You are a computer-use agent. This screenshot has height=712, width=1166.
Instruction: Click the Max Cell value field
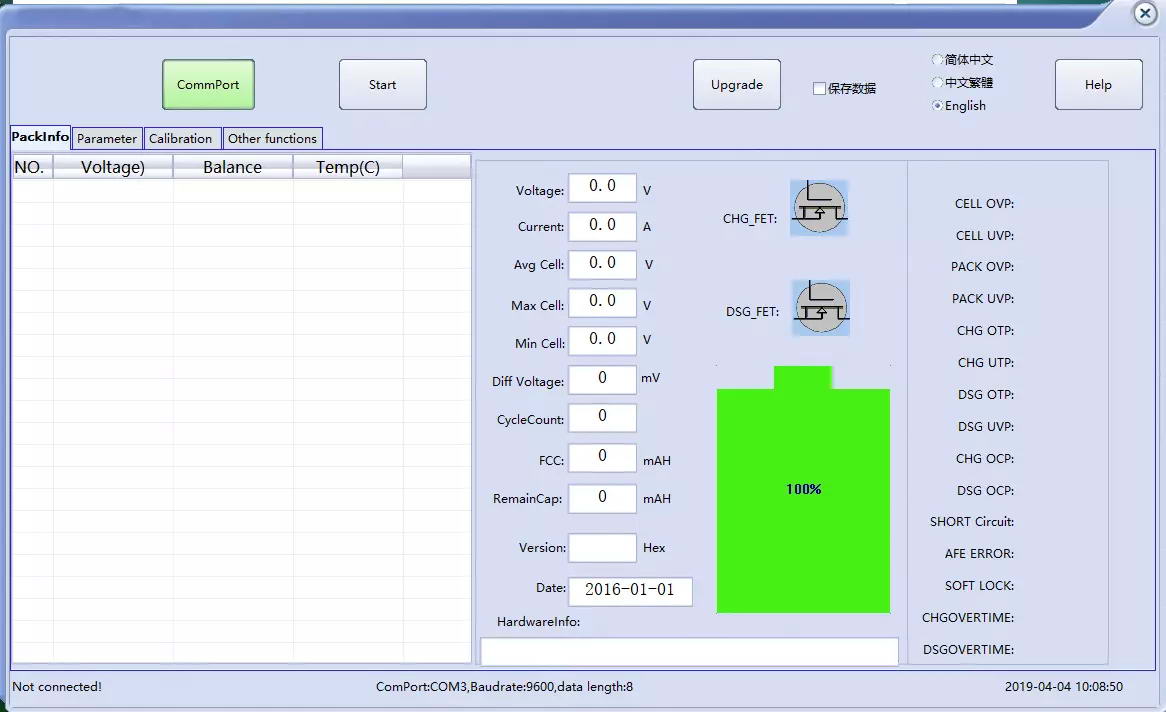pyautogui.click(x=602, y=302)
